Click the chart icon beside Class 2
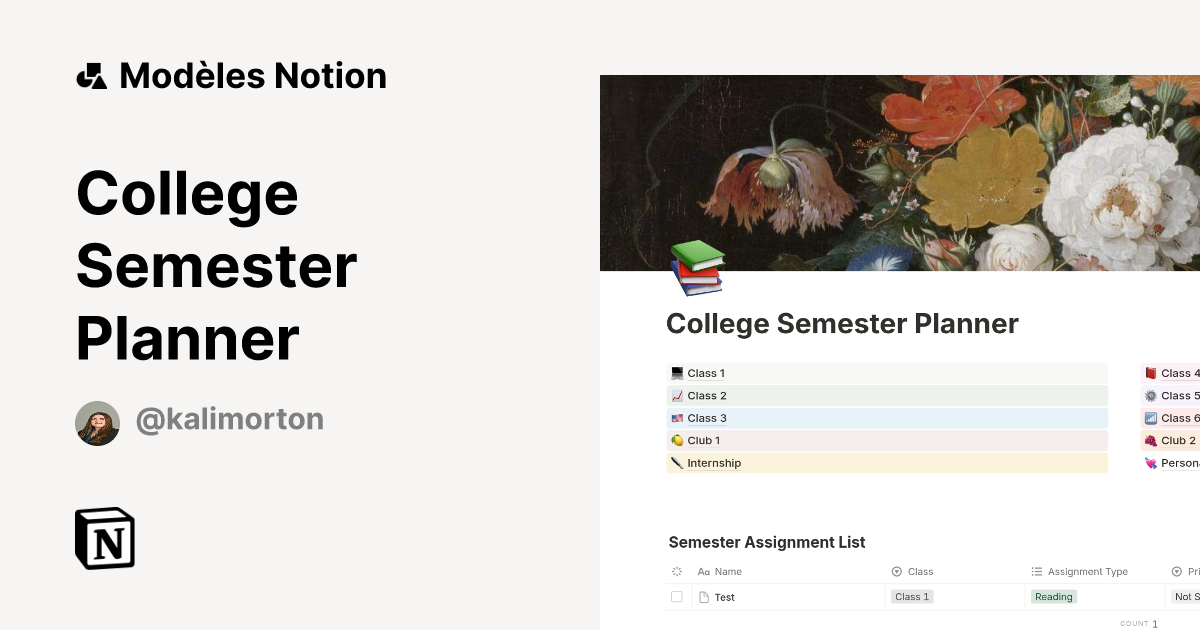The image size is (1200, 630). 677,395
